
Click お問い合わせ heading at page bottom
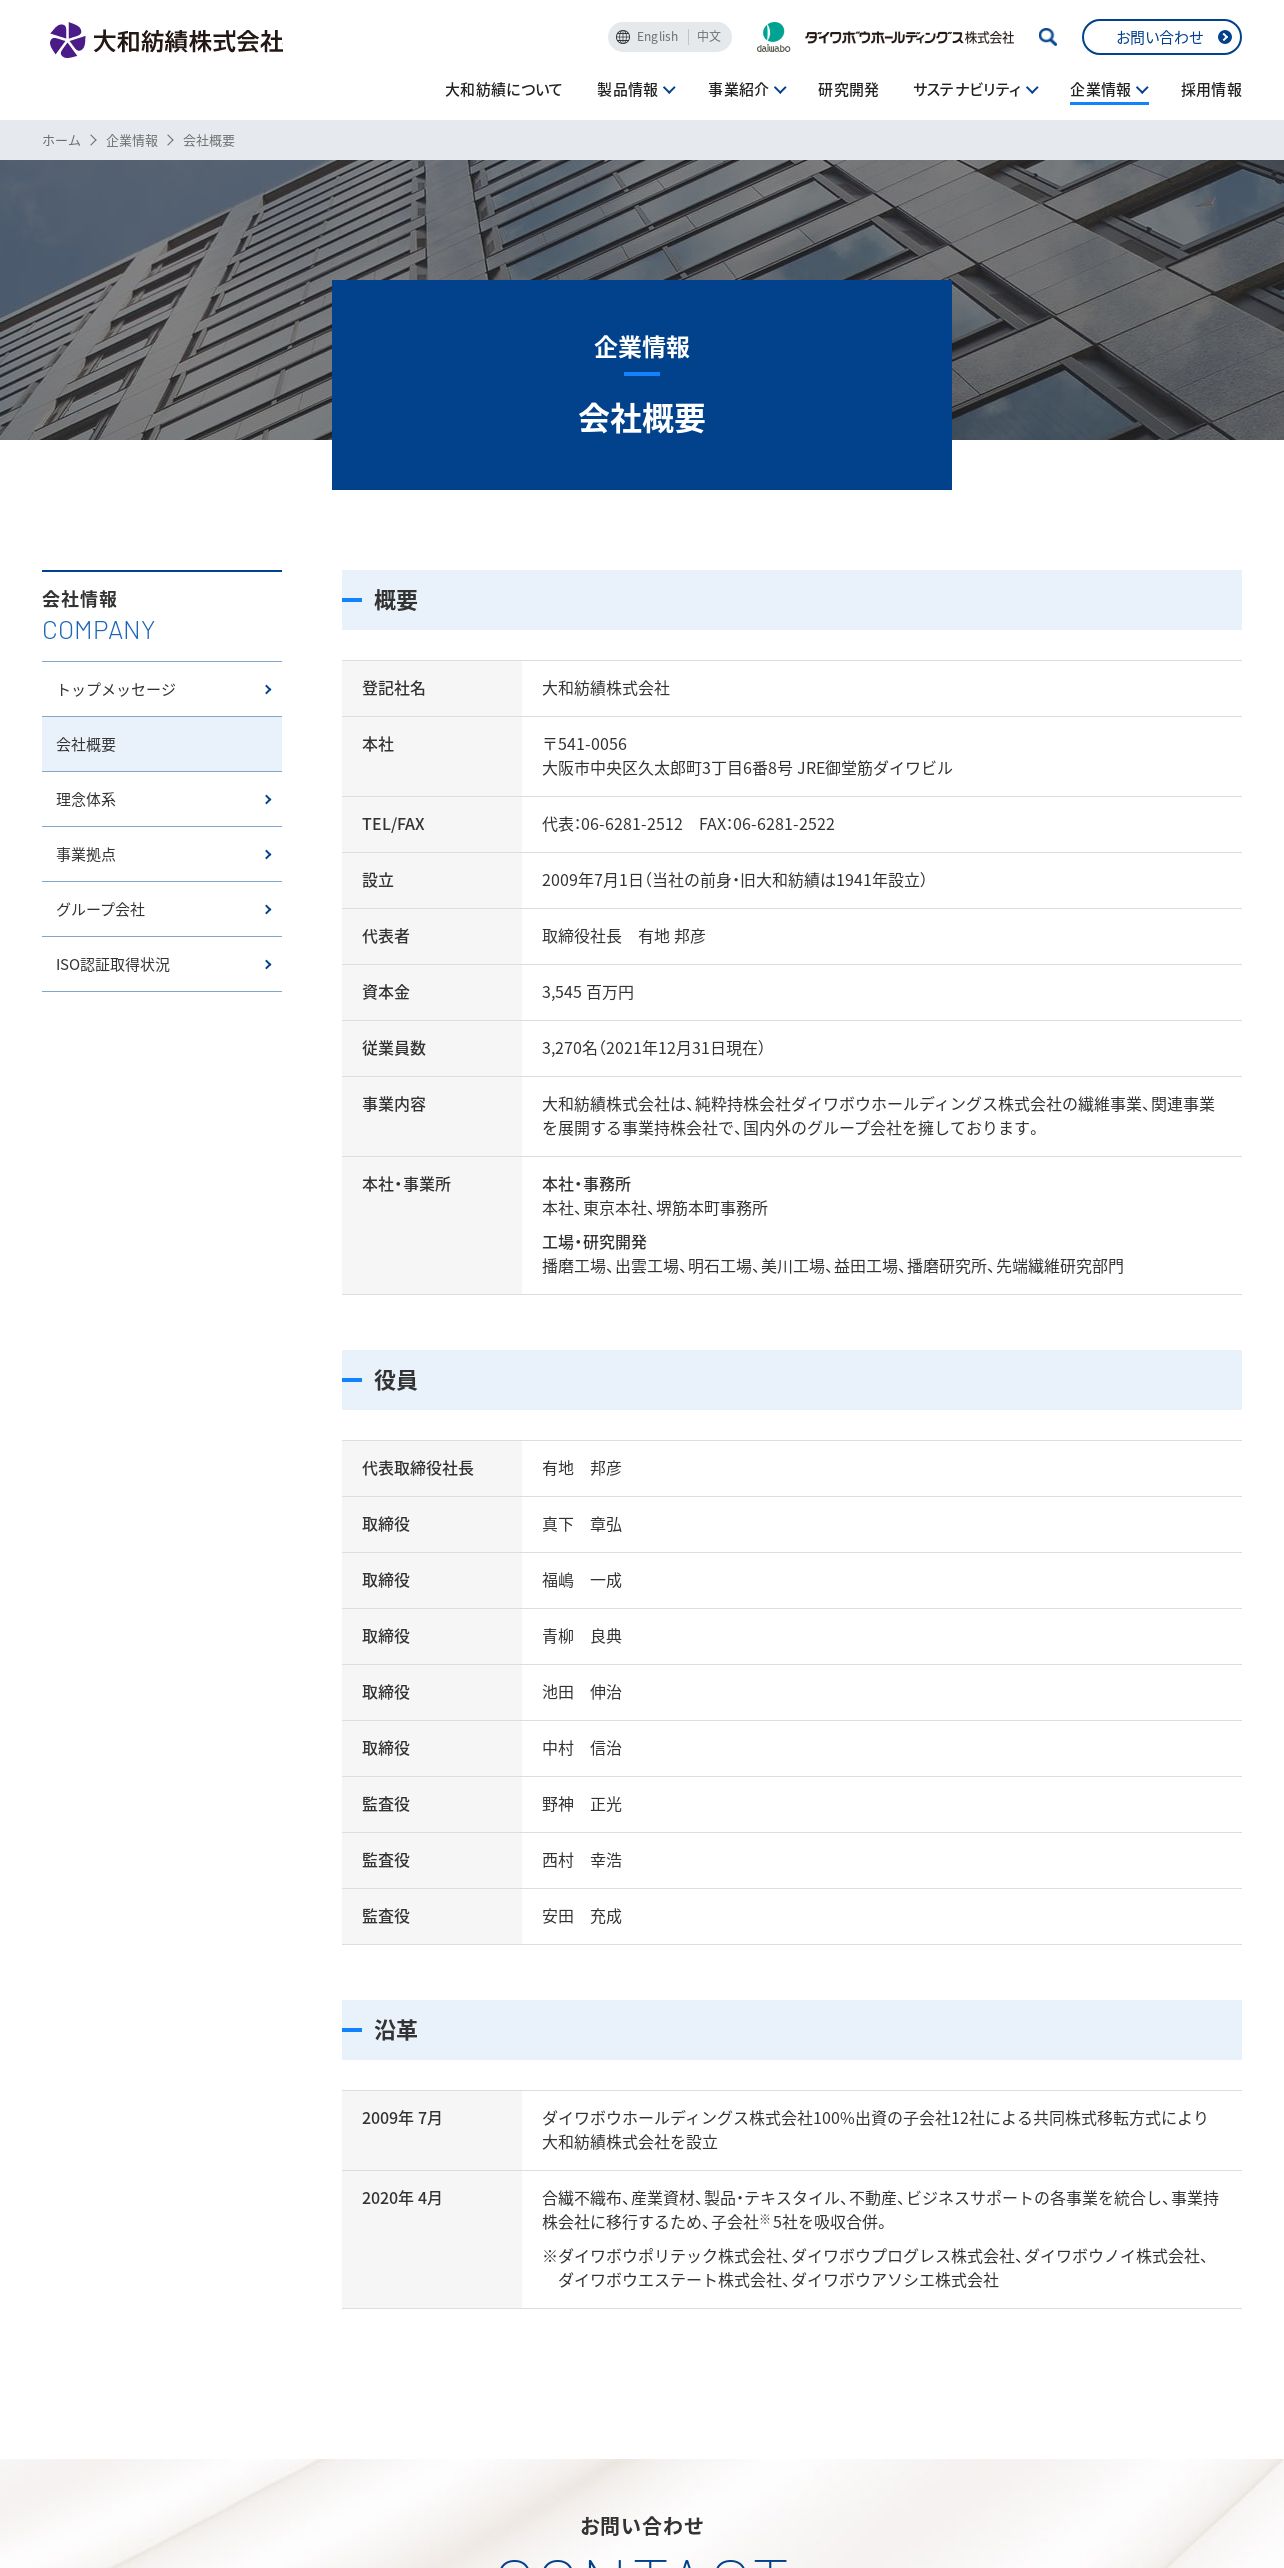[642, 2526]
